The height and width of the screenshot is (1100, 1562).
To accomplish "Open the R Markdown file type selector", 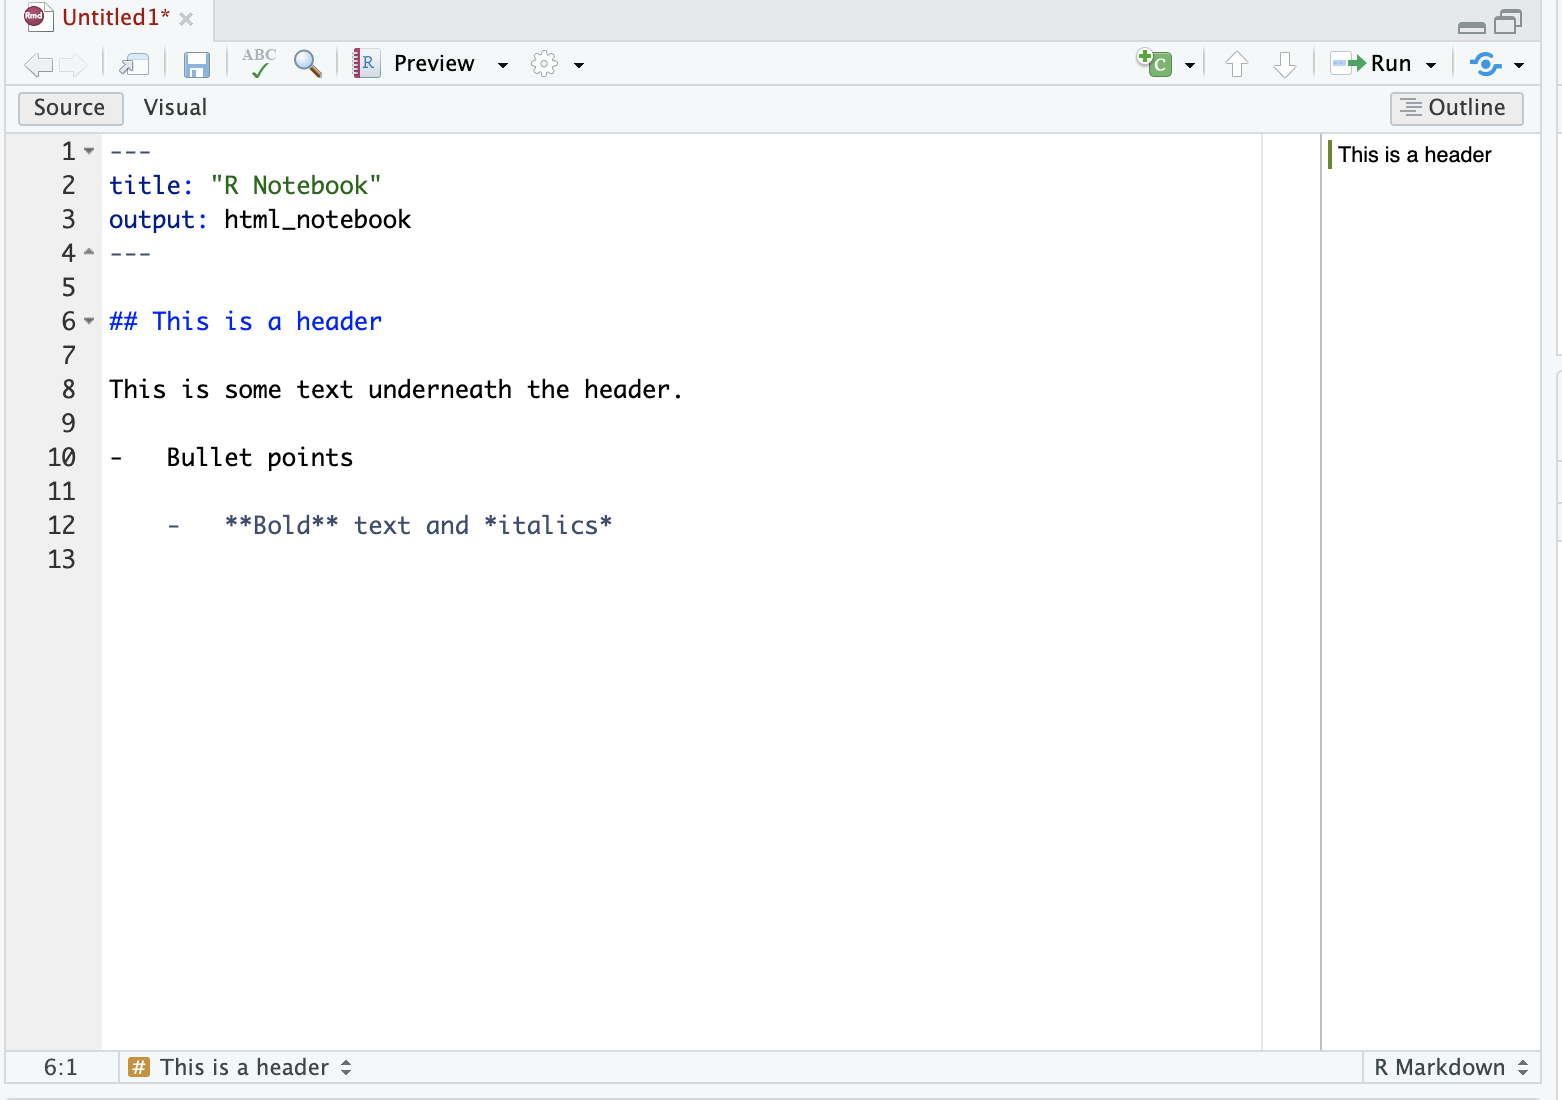I will (1450, 1067).
